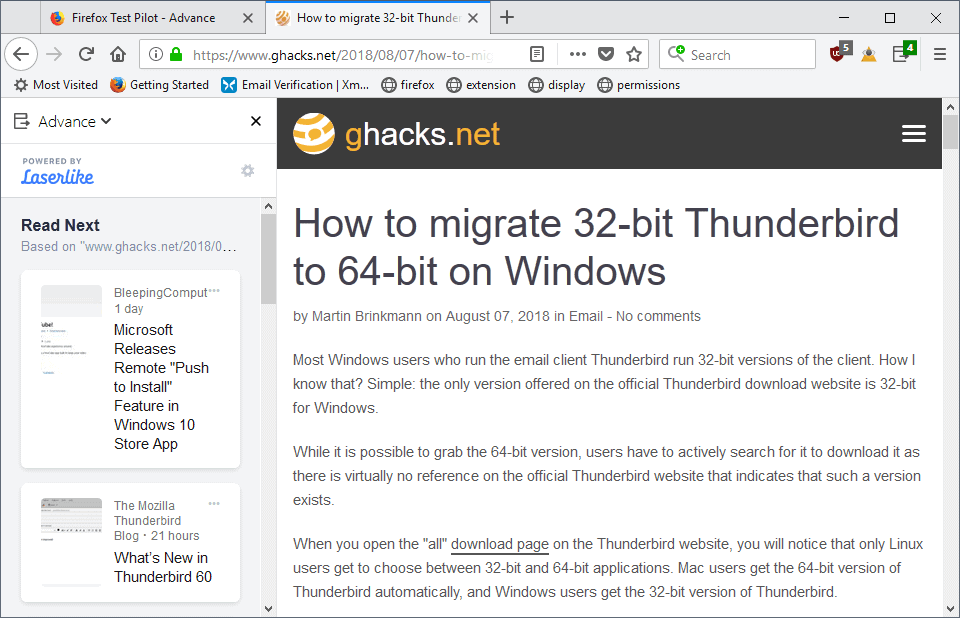Viewport: 960px width, 618px height.
Task: Close the How to migrate tab
Action: (473, 18)
